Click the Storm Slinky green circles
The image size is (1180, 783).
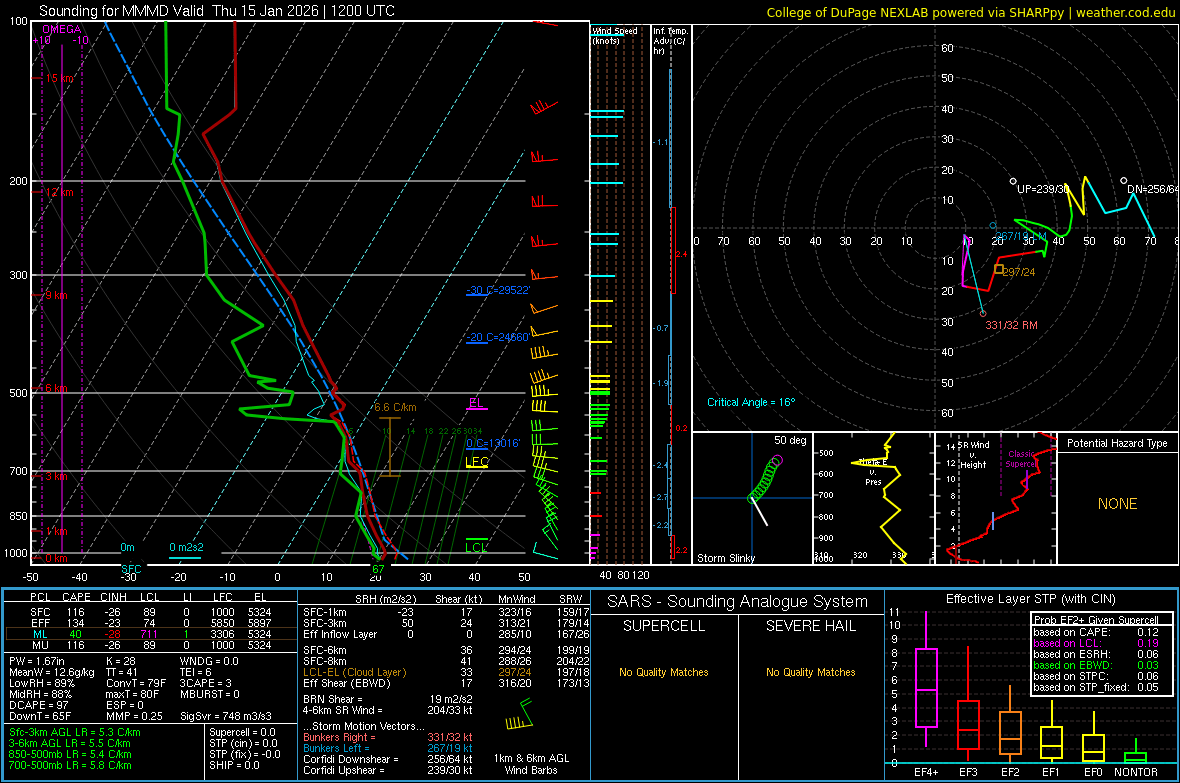click(764, 479)
